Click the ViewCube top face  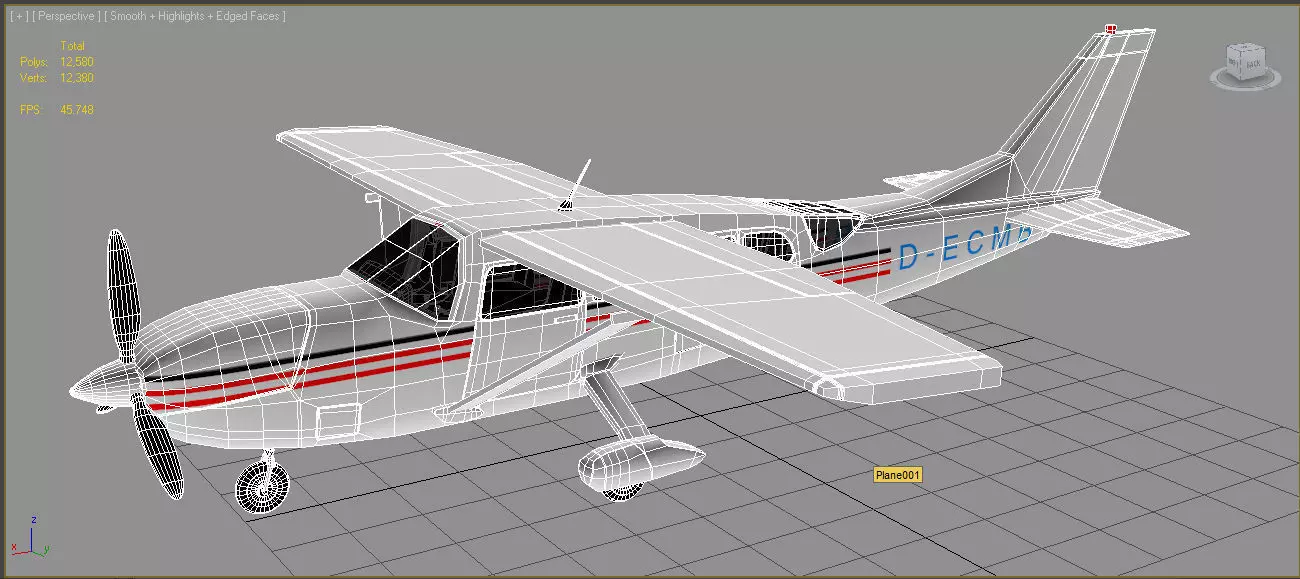pos(1247,49)
